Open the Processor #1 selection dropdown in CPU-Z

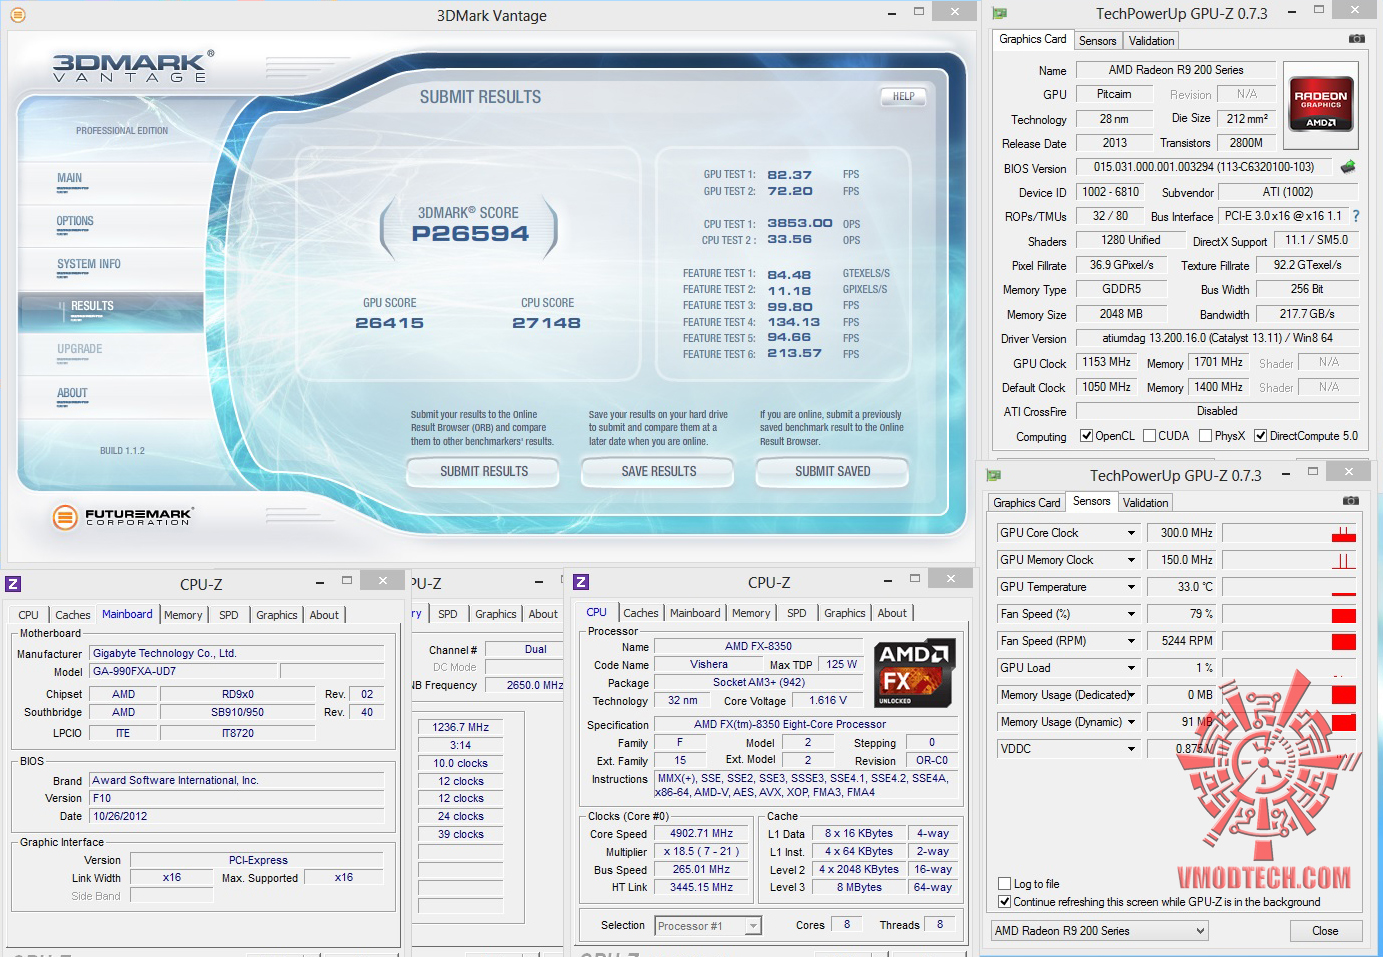pyautogui.click(x=708, y=926)
